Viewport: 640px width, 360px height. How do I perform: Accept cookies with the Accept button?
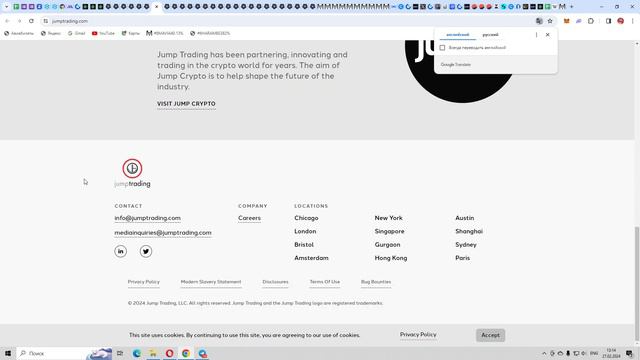[x=490, y=335]
